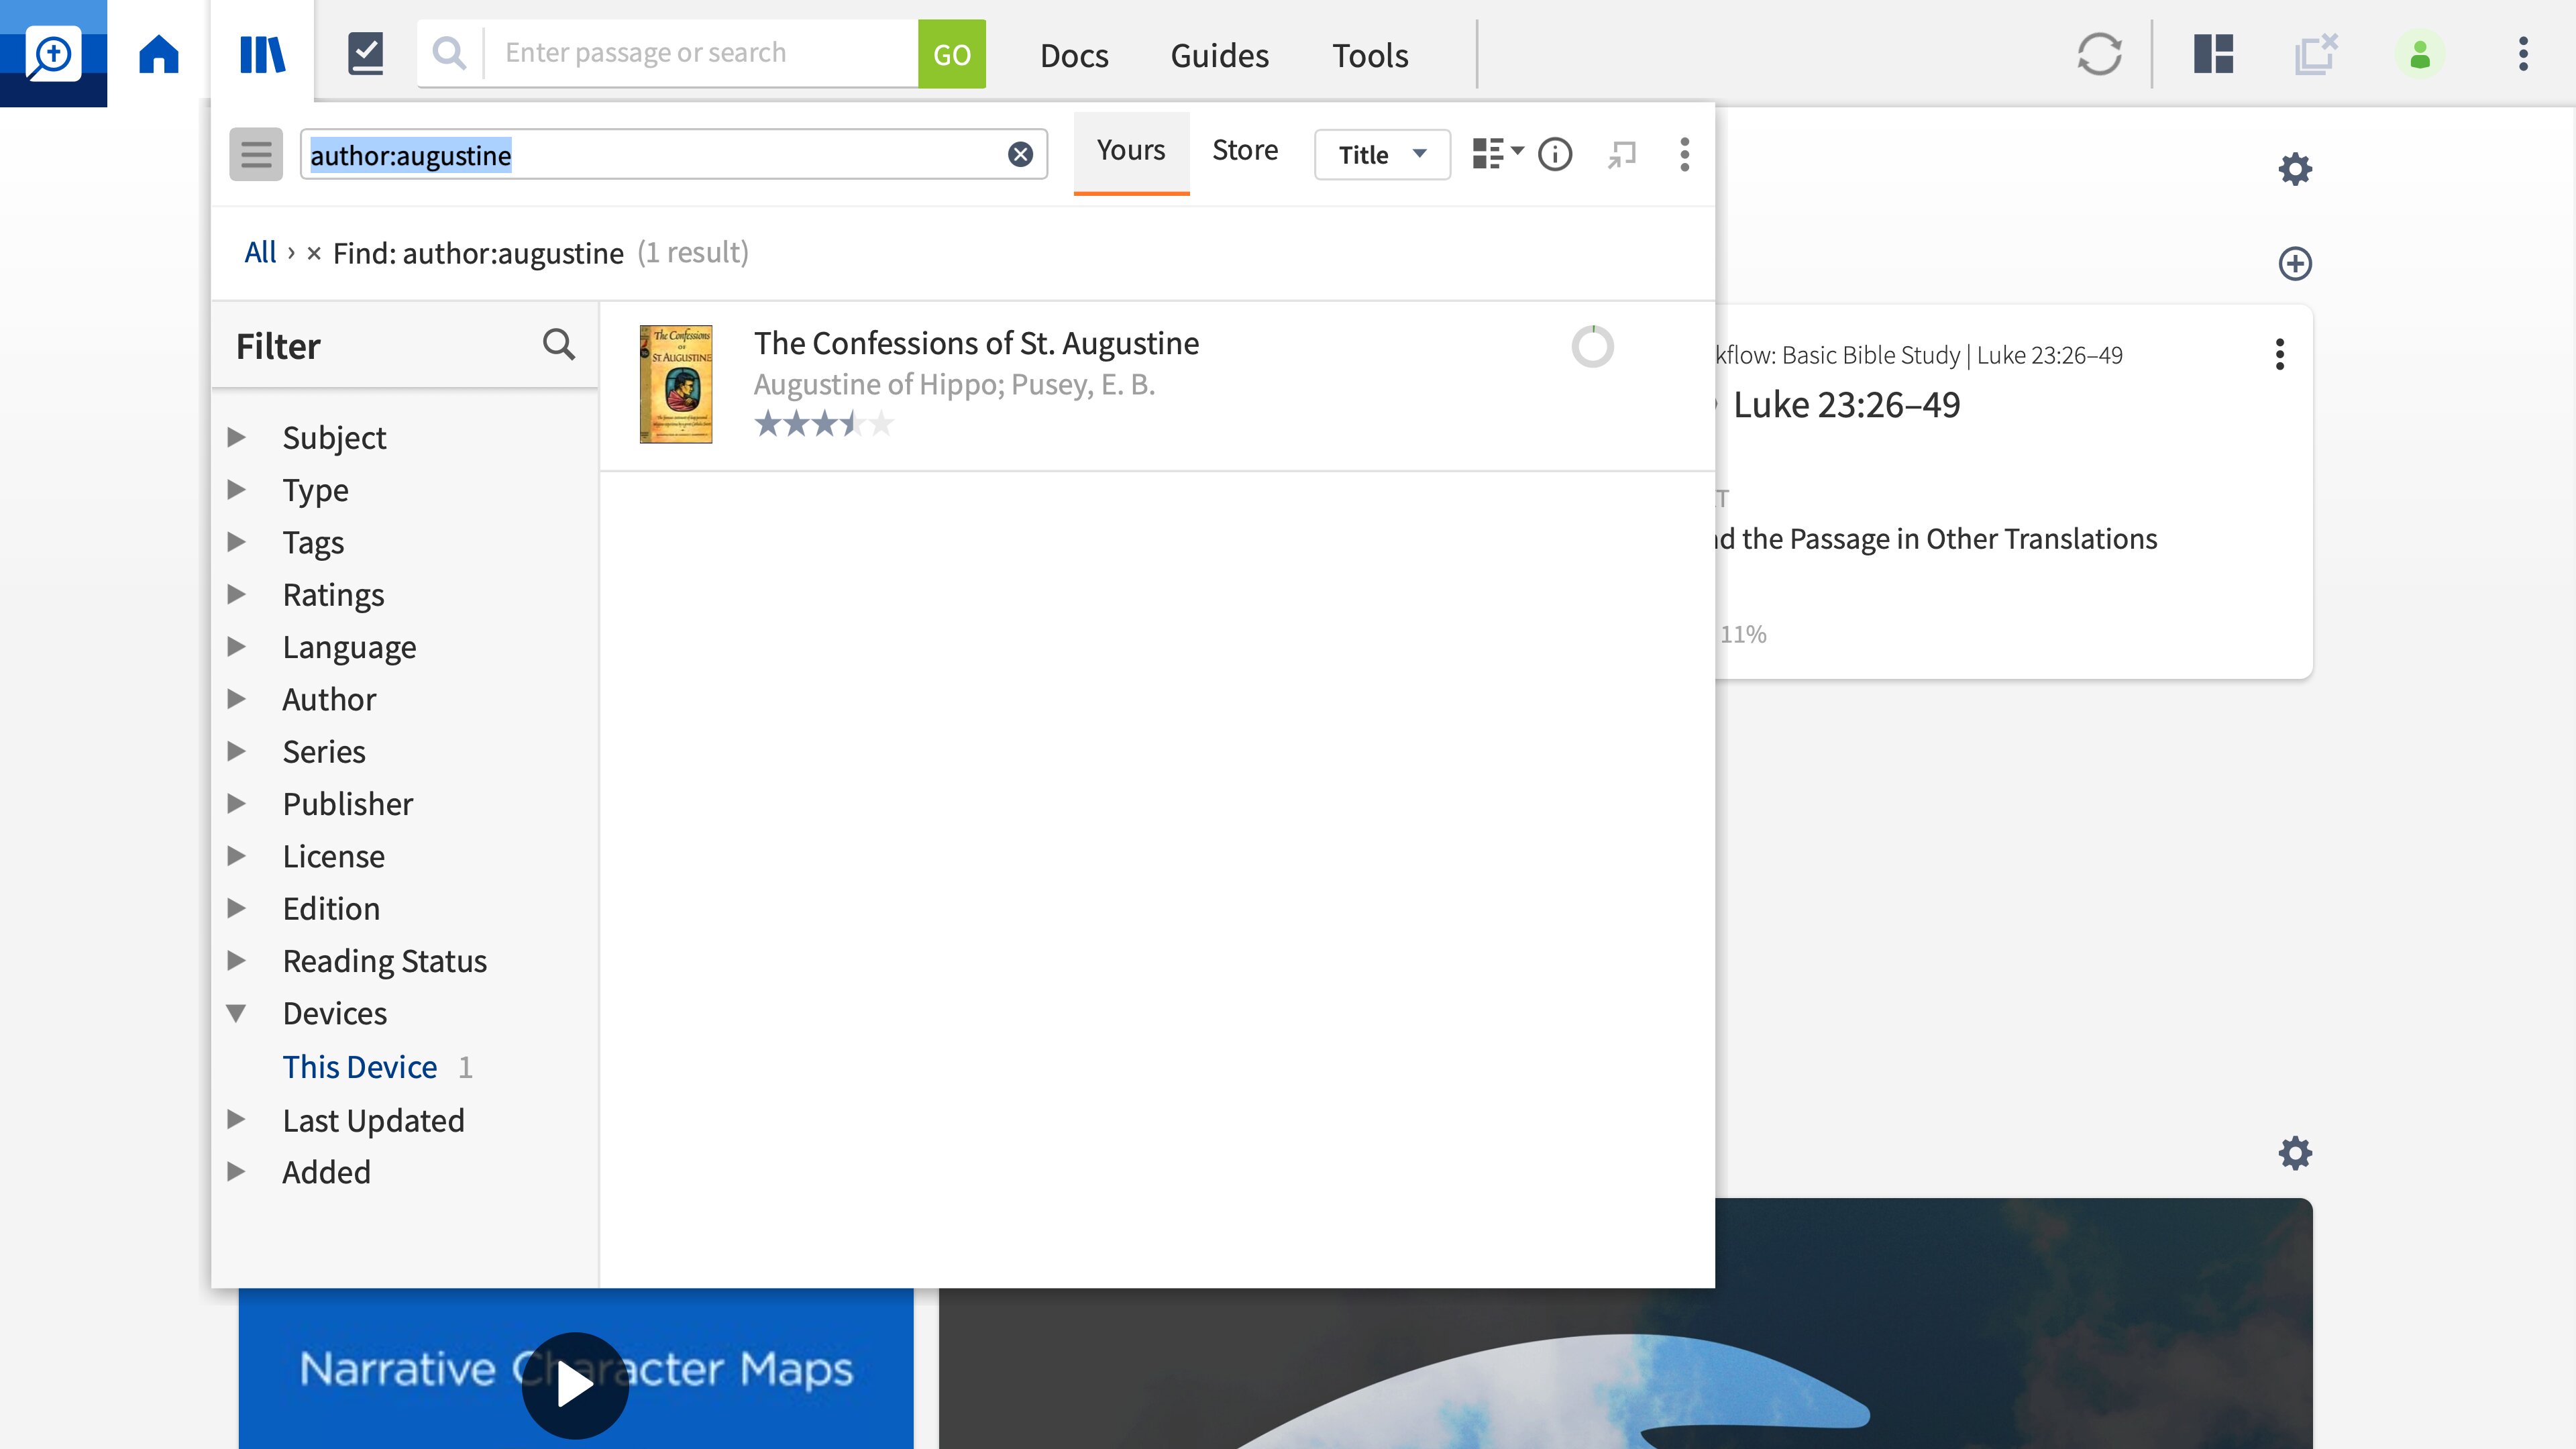This screenshot has width=2576, height=1449.
Task: Expand the Last Updated filter
Action: [x=236, y=1119]
